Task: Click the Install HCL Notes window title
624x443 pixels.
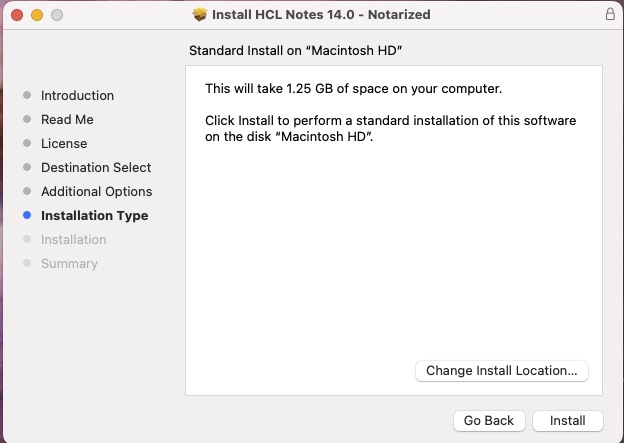Action: (x=322, y=15)
